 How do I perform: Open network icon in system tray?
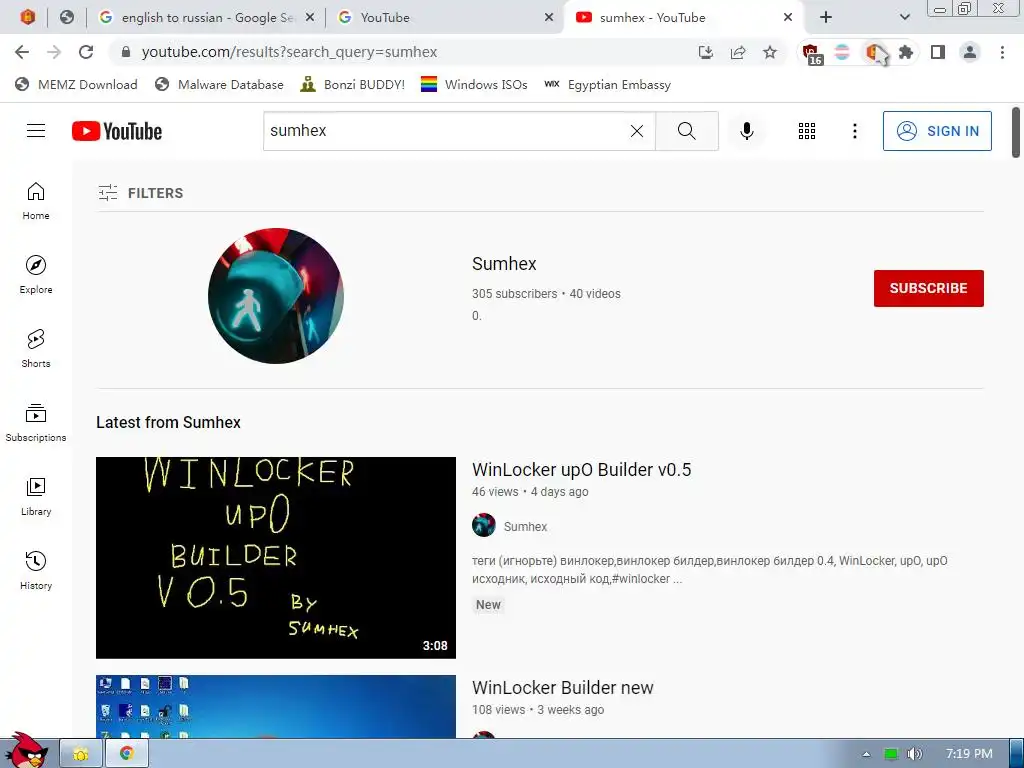pos(891,754)
